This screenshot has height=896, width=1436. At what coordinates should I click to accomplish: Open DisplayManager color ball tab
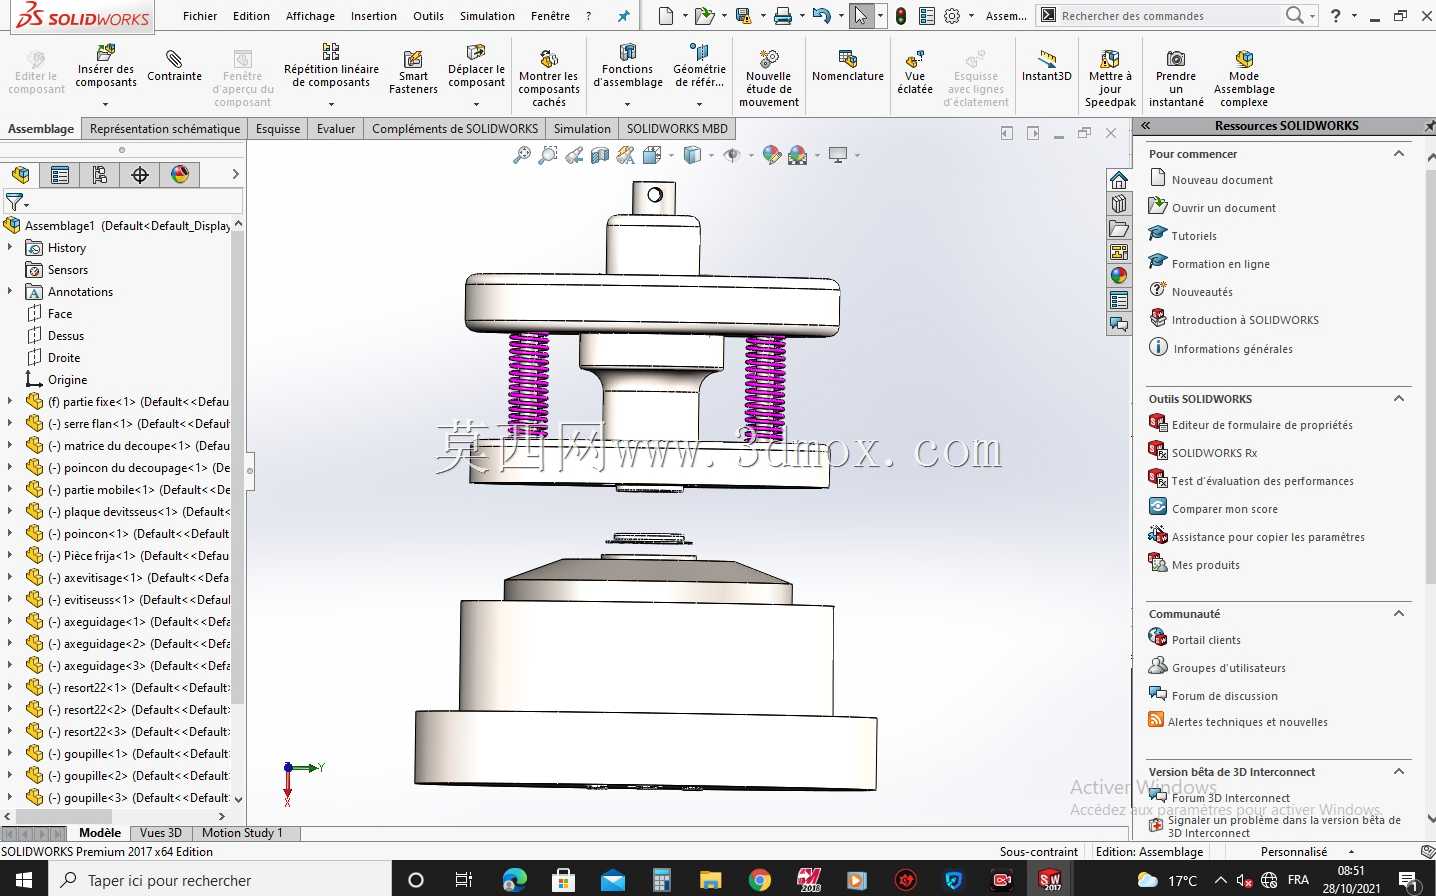(x=180, y=175)
